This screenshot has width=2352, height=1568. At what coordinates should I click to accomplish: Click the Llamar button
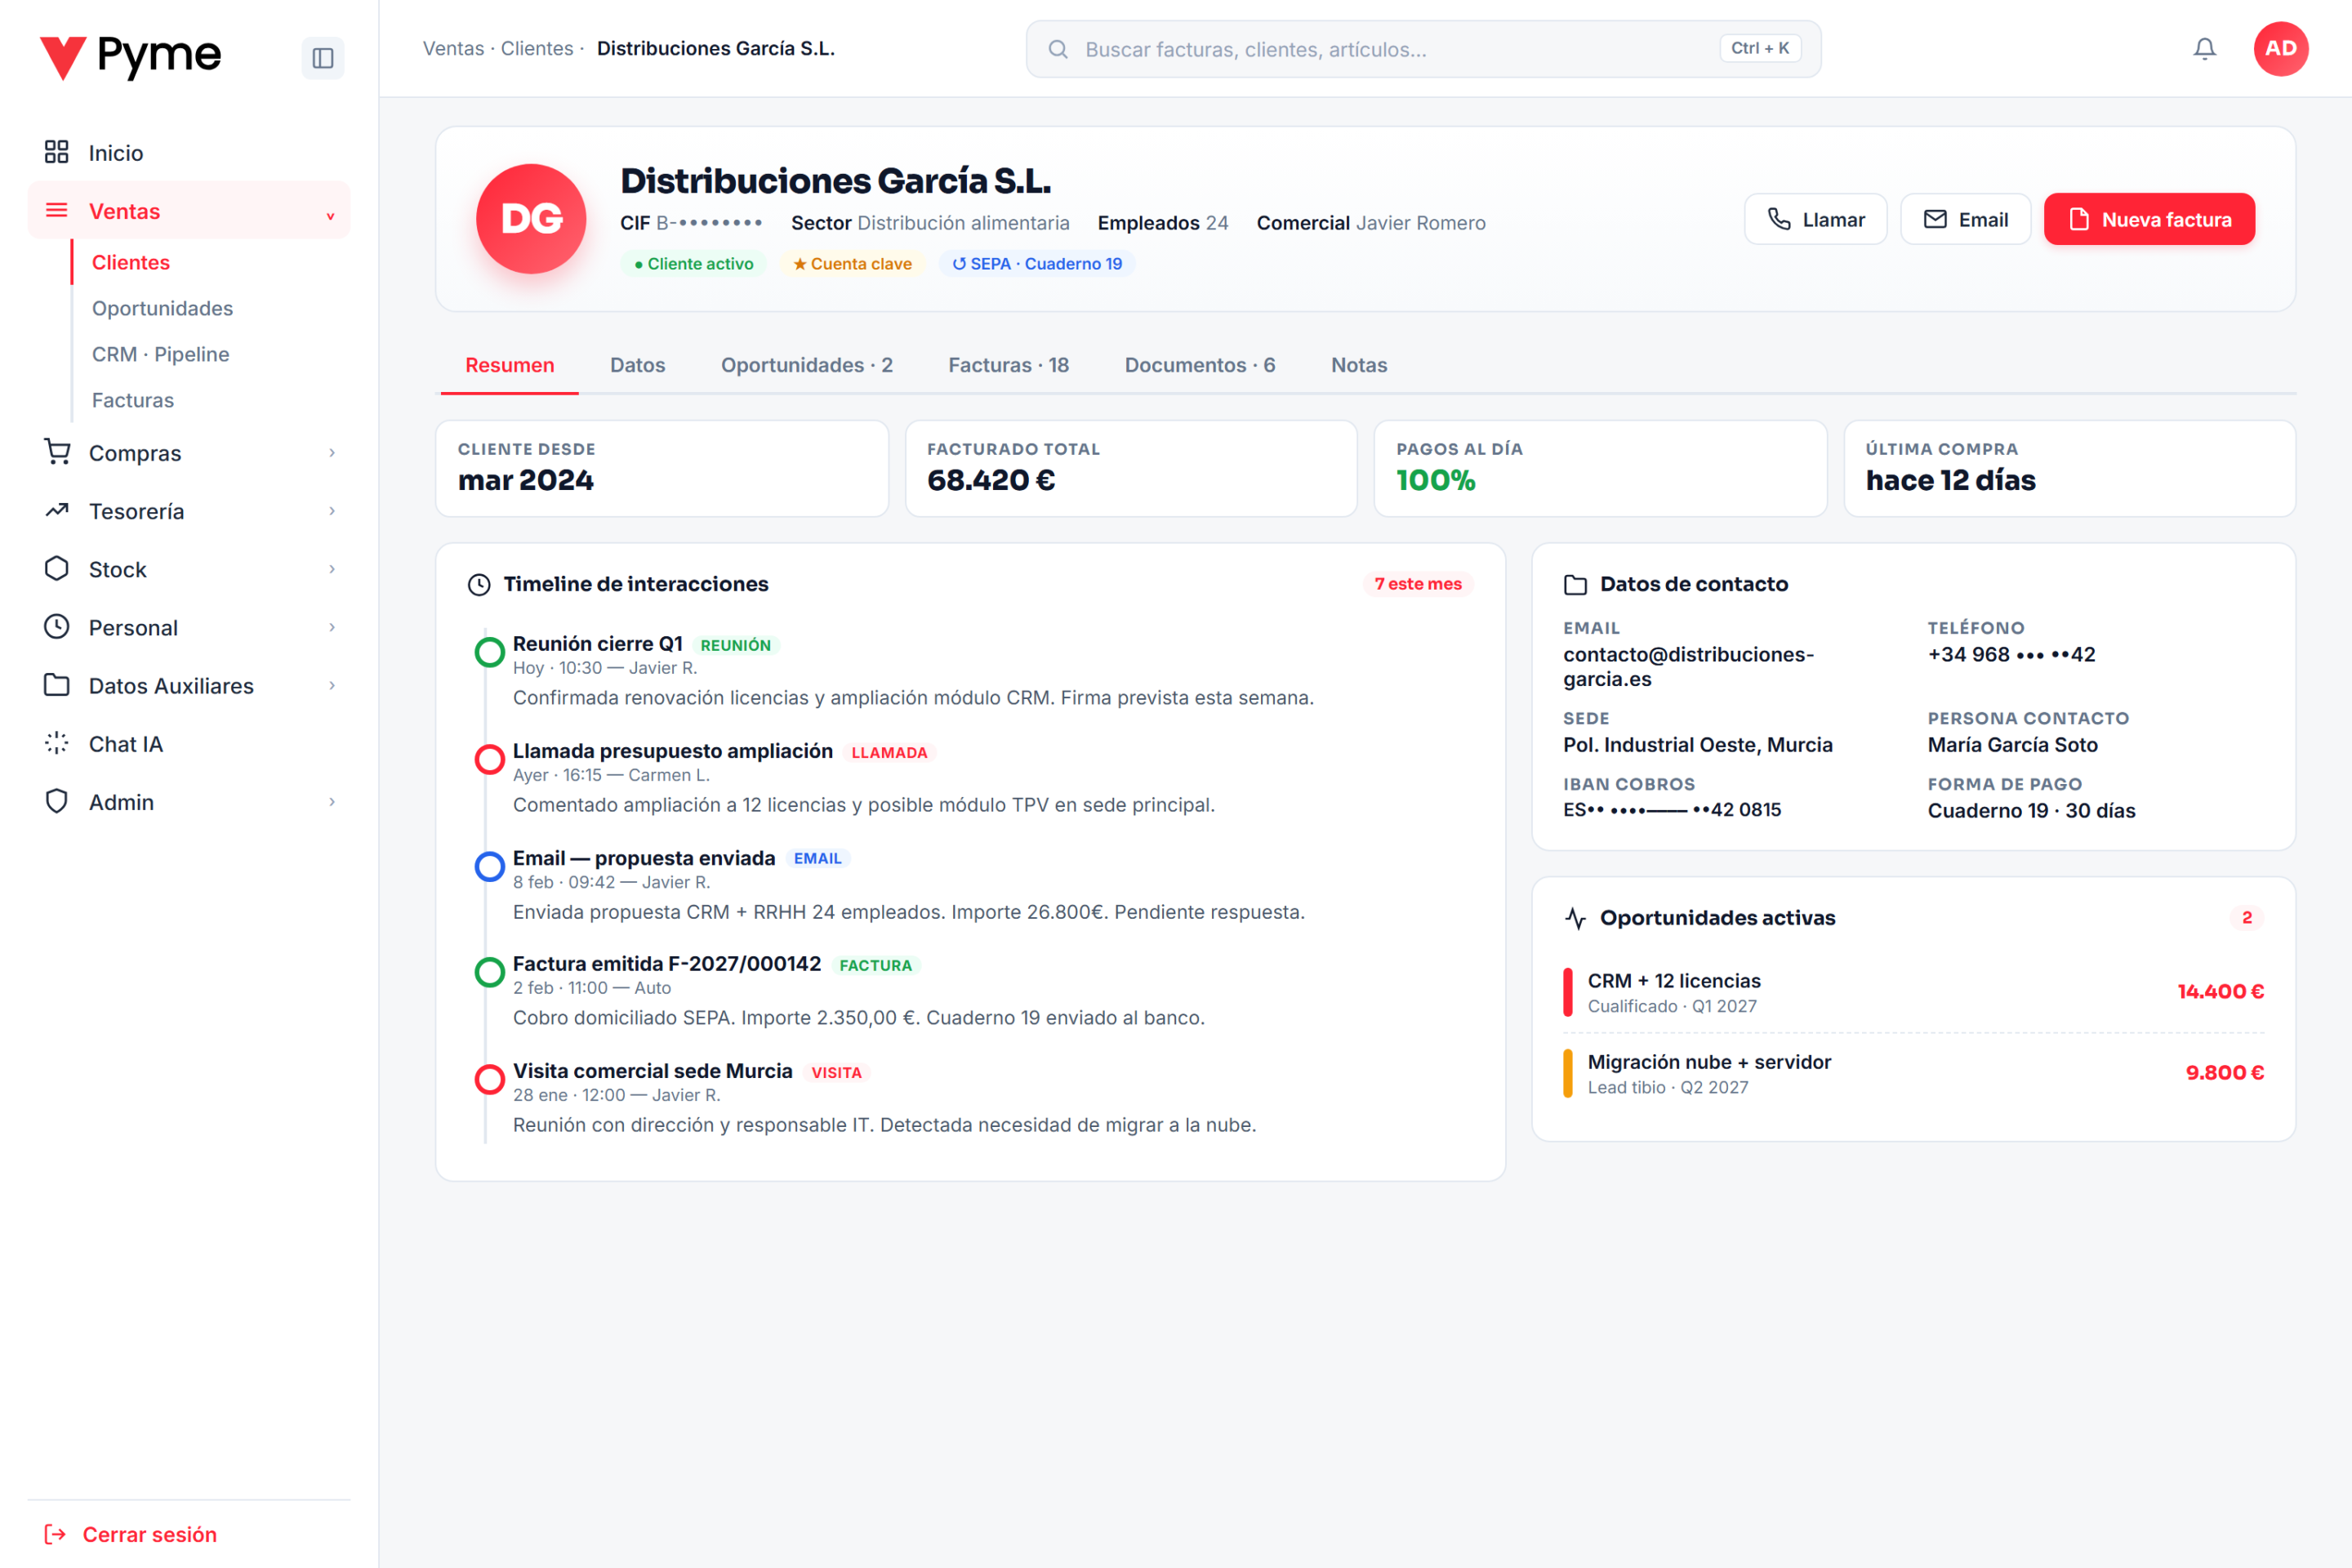tap(1815, 219)
